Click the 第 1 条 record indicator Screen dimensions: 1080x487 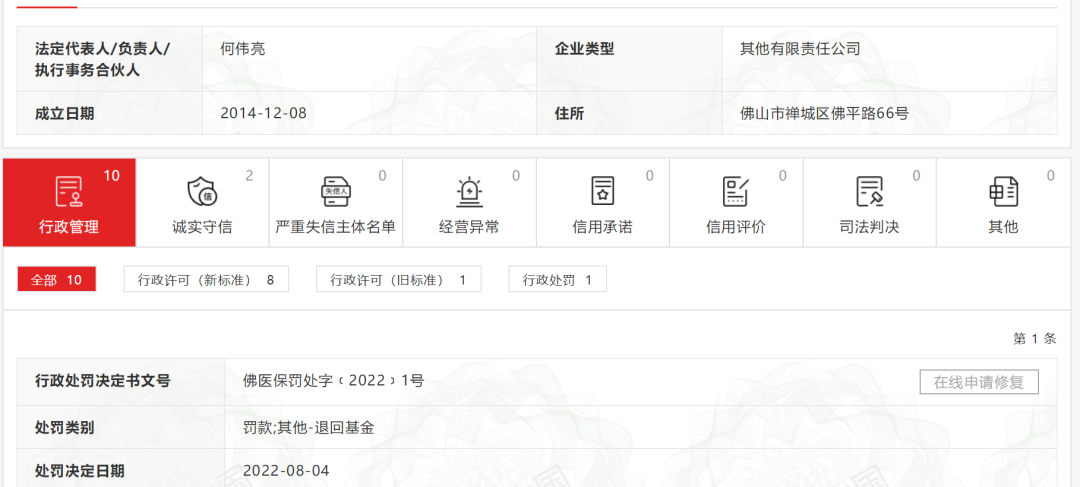[x=1035, y=338]
